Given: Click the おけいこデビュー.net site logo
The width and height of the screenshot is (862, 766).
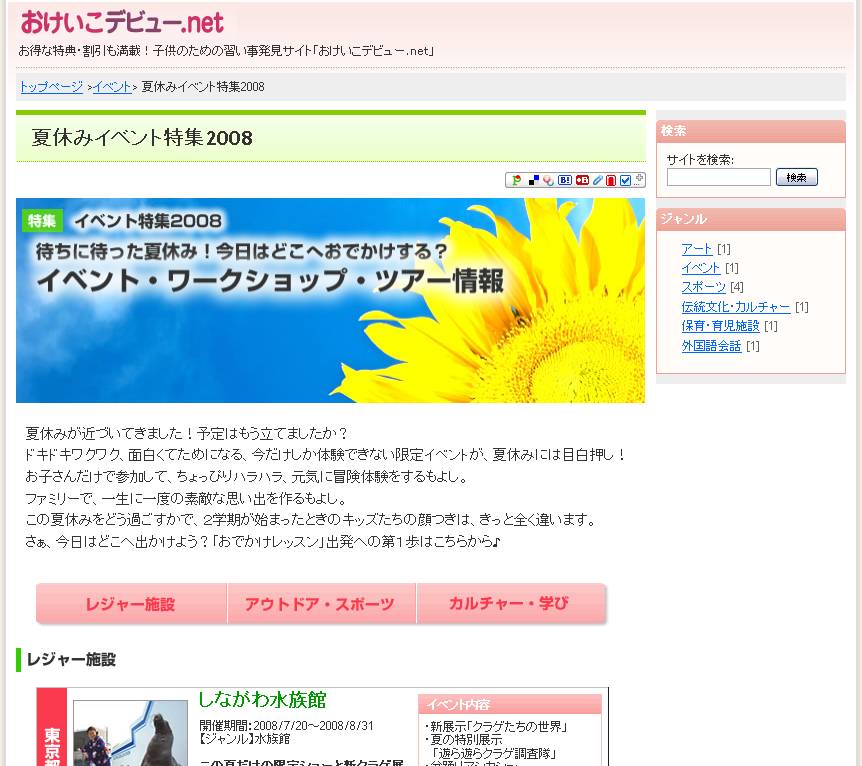Looking at the screenshot, I should 122,22.
